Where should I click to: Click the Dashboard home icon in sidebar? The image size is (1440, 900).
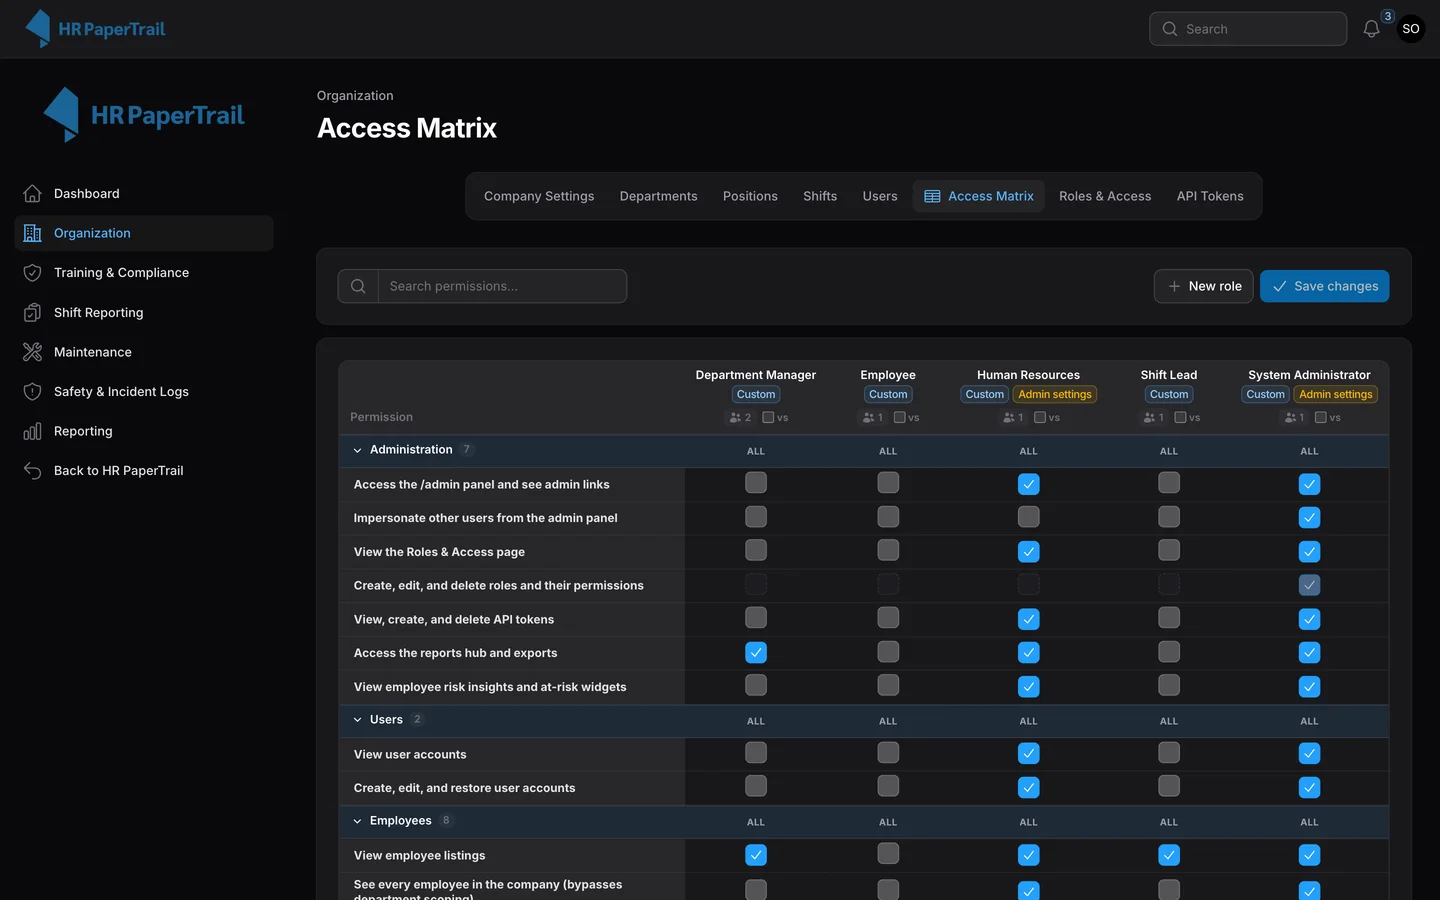[33, 194]
